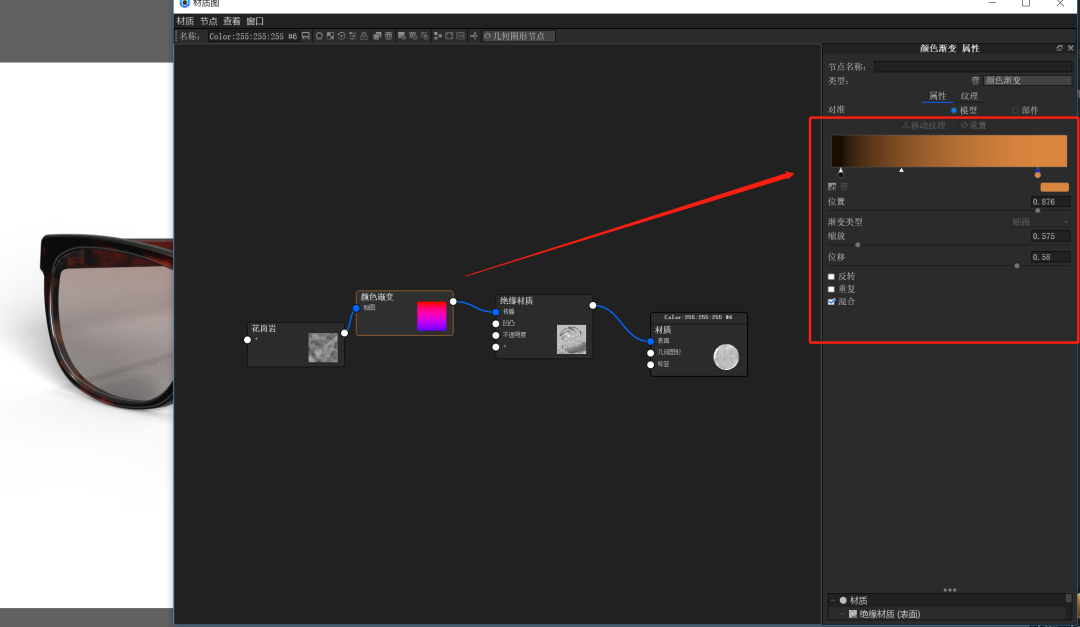Click the 几何图形节点 toolbar button
Viewport: 1080px width, 627px height.
pos(519,36)
